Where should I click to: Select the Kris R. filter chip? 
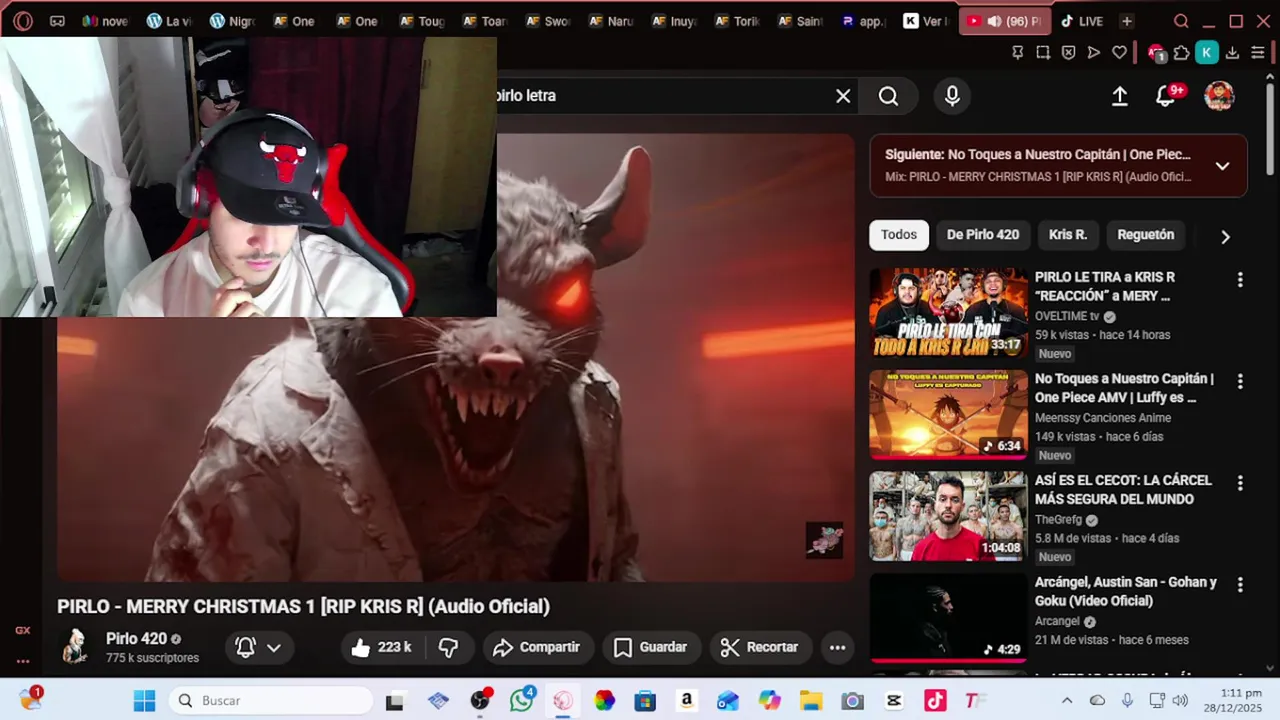point(1068,235)
